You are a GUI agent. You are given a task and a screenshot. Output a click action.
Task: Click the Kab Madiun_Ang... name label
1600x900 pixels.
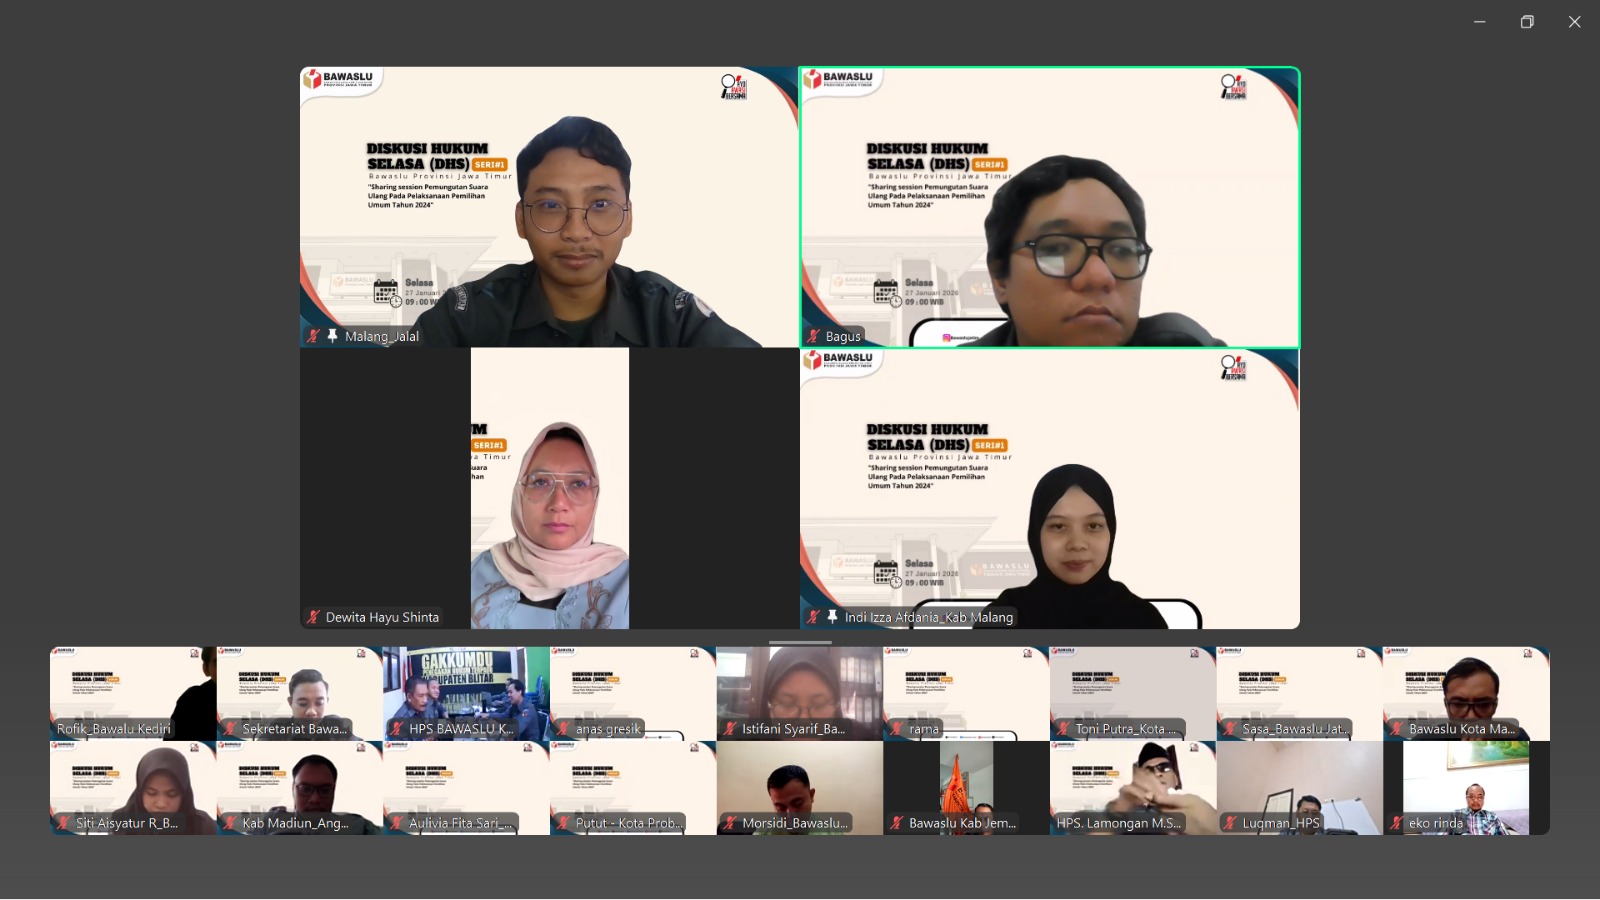[x=295, y=823]
